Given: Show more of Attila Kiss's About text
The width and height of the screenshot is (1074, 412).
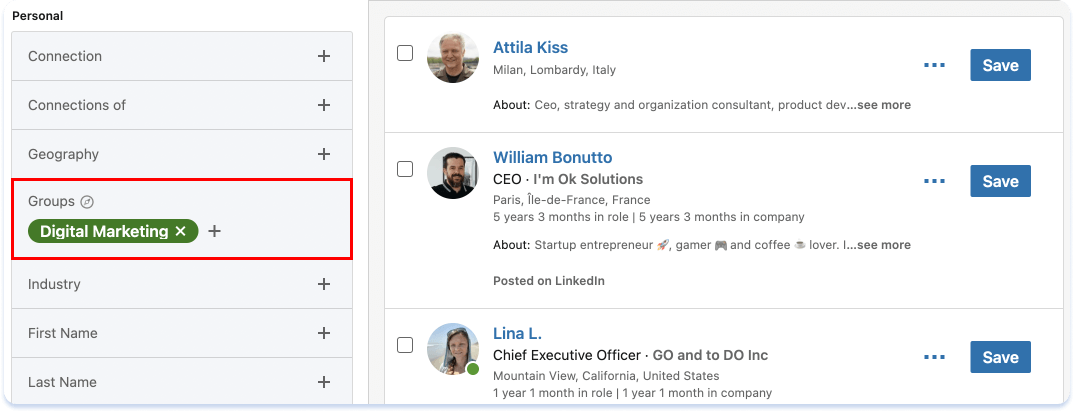Looking at the screenshot, I should point(883,105).
